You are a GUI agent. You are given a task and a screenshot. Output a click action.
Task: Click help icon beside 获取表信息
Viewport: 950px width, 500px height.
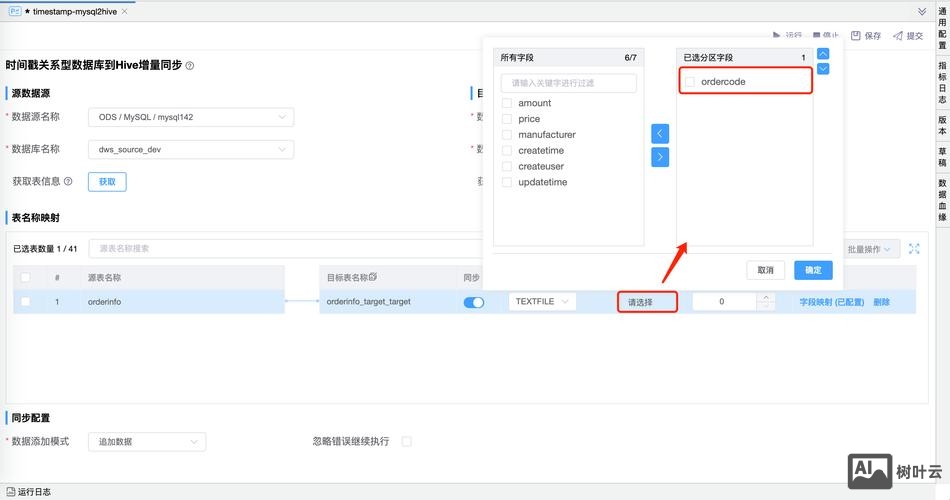point(68,181)
